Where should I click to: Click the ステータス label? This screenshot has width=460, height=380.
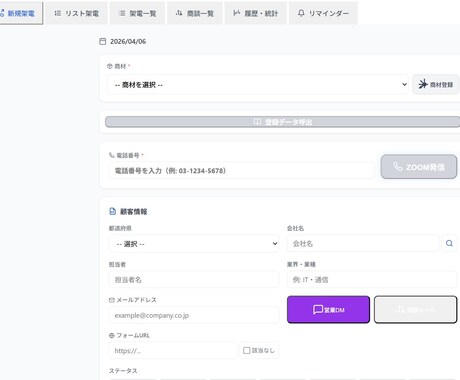[123, 371]
